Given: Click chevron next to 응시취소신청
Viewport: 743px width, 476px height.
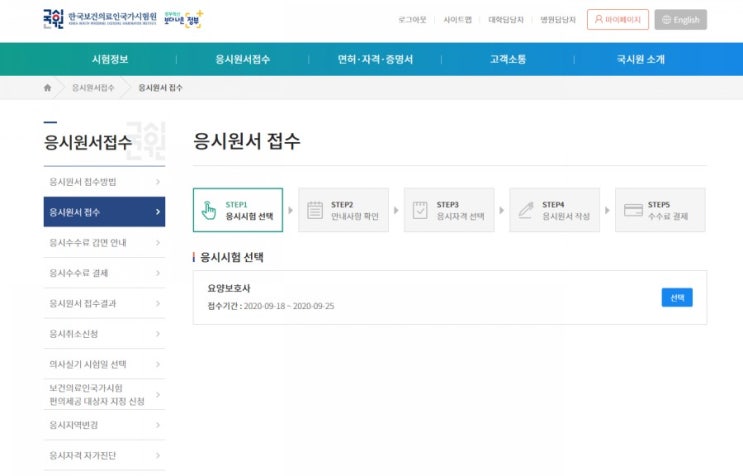Looking at the screenshot, I should (x=158, y=333).
